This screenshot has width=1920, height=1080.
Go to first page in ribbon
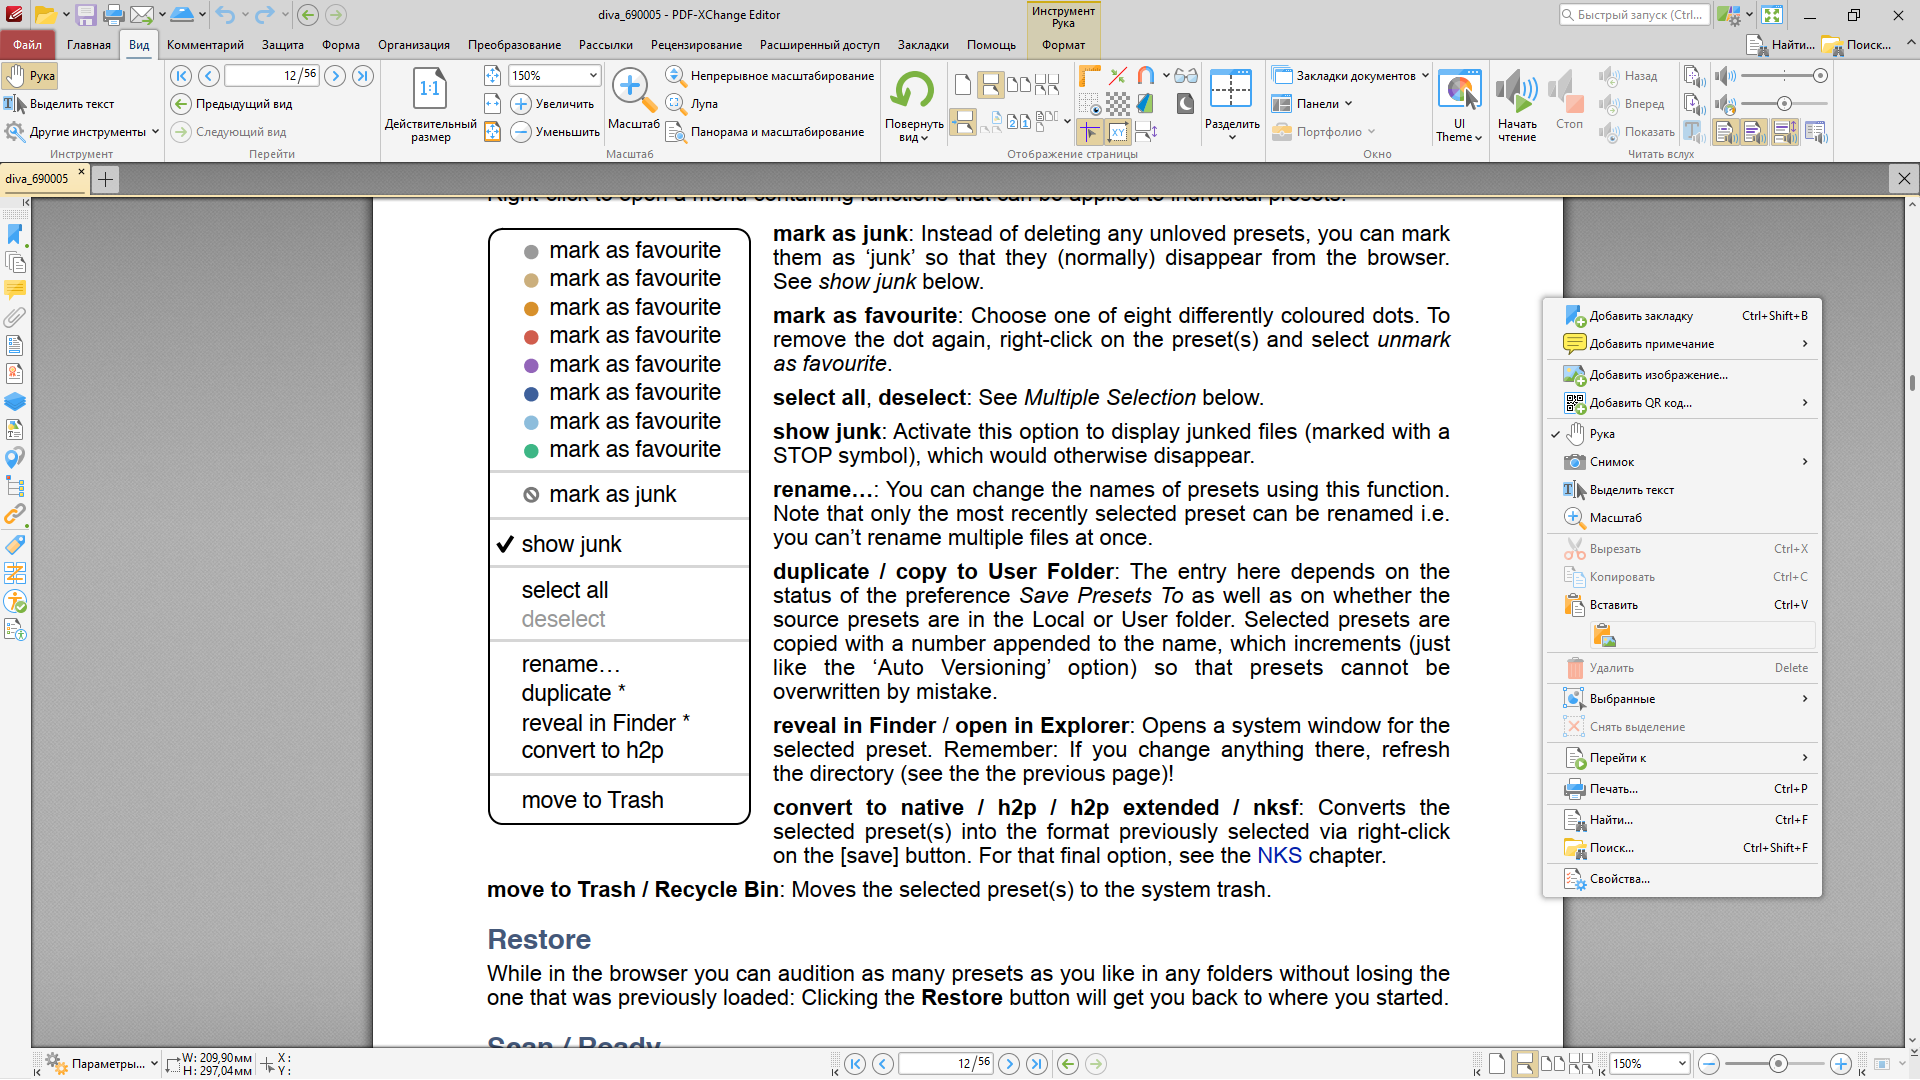181,76
